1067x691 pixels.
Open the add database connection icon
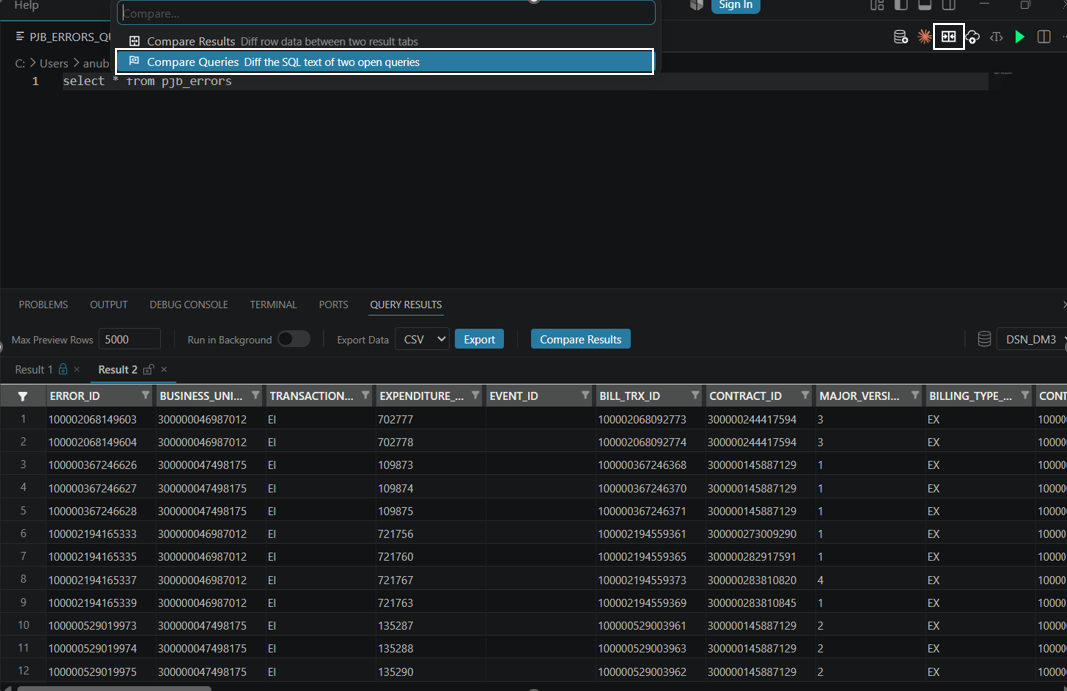(900, 37)
